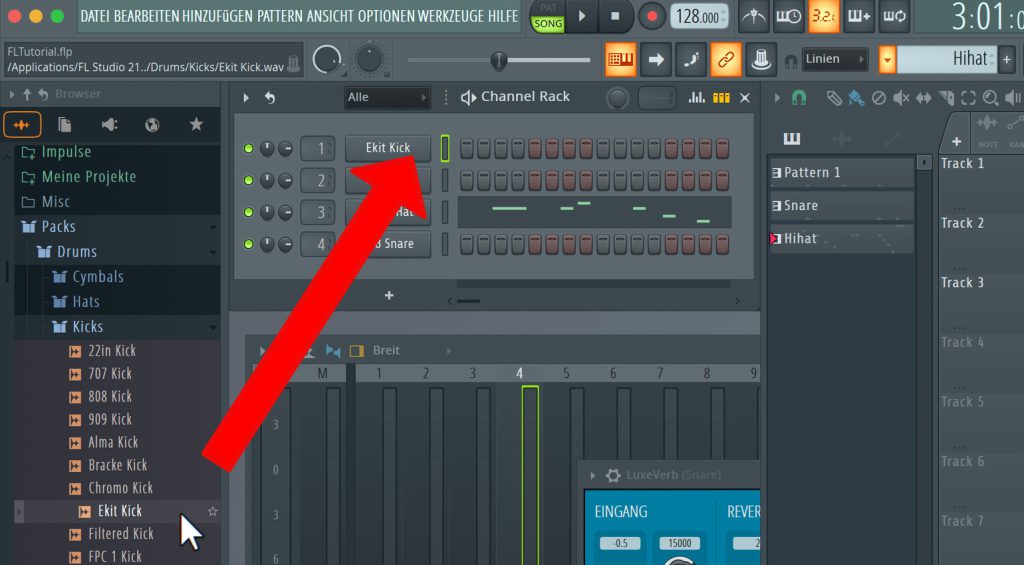Toggle typing keyboard to piano icon
1024x565 pixels.
point(620,60)
